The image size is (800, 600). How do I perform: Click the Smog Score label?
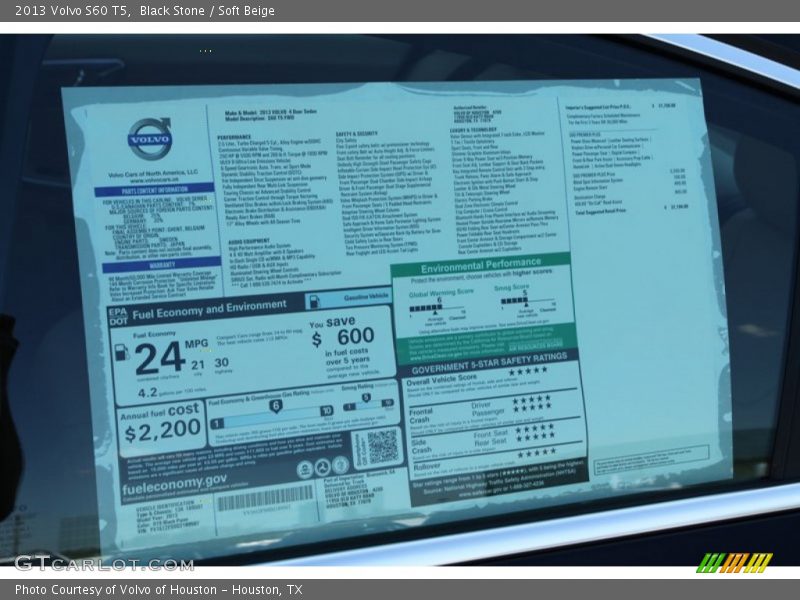[x=511, y=288]
